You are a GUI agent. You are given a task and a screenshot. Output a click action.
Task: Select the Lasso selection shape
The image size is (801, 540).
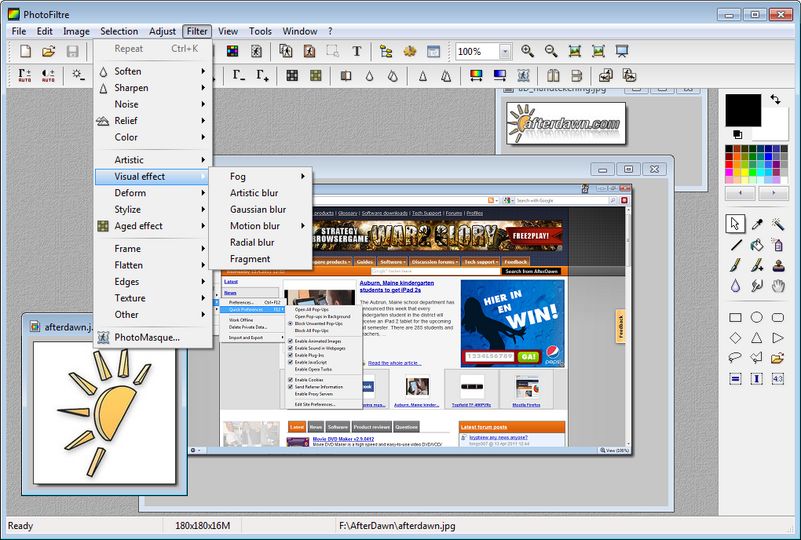click(x=736, y=358)
